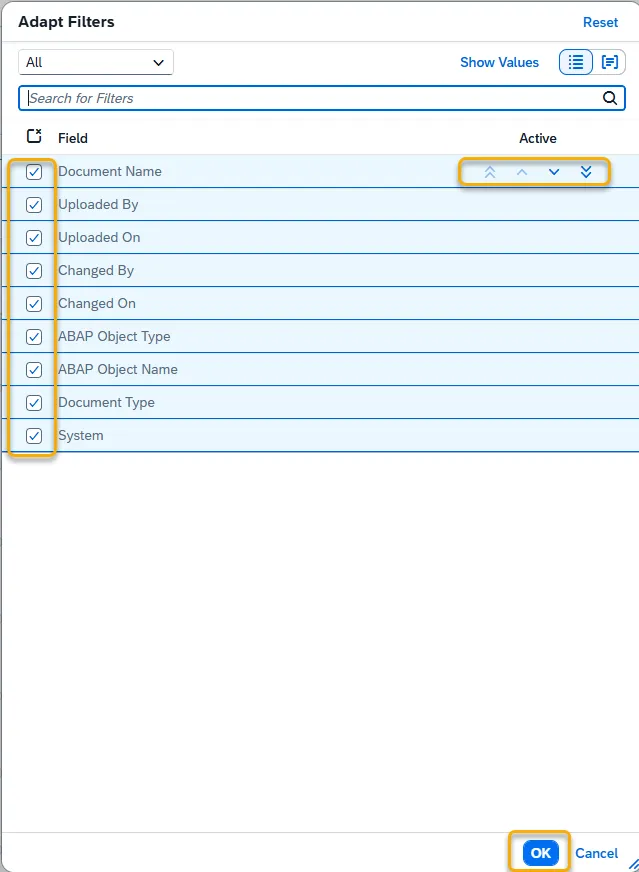
Task: Select the Changed By row label
Action: coord(96,270)
